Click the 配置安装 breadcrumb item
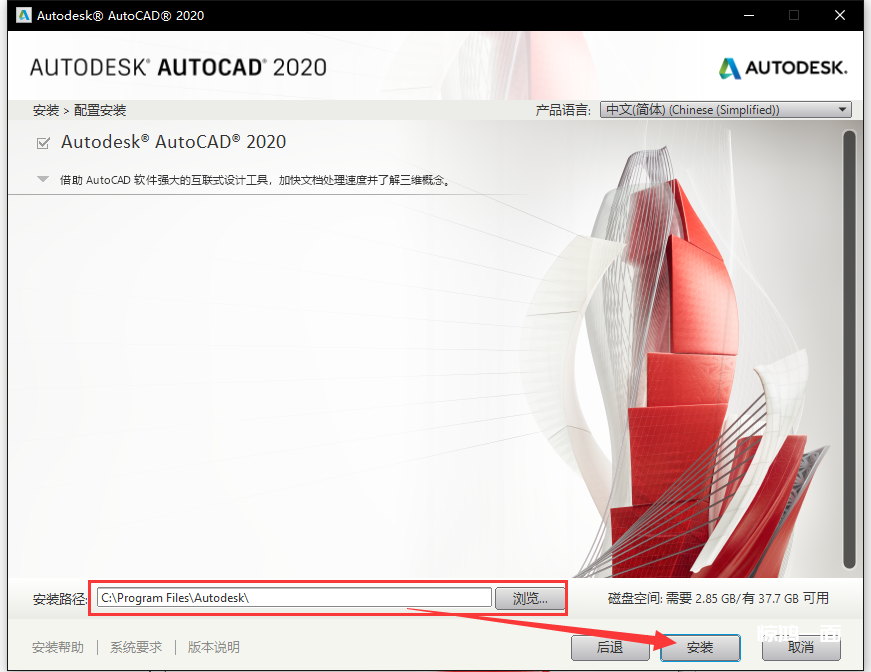871x672 pixels. pos(100,110)
